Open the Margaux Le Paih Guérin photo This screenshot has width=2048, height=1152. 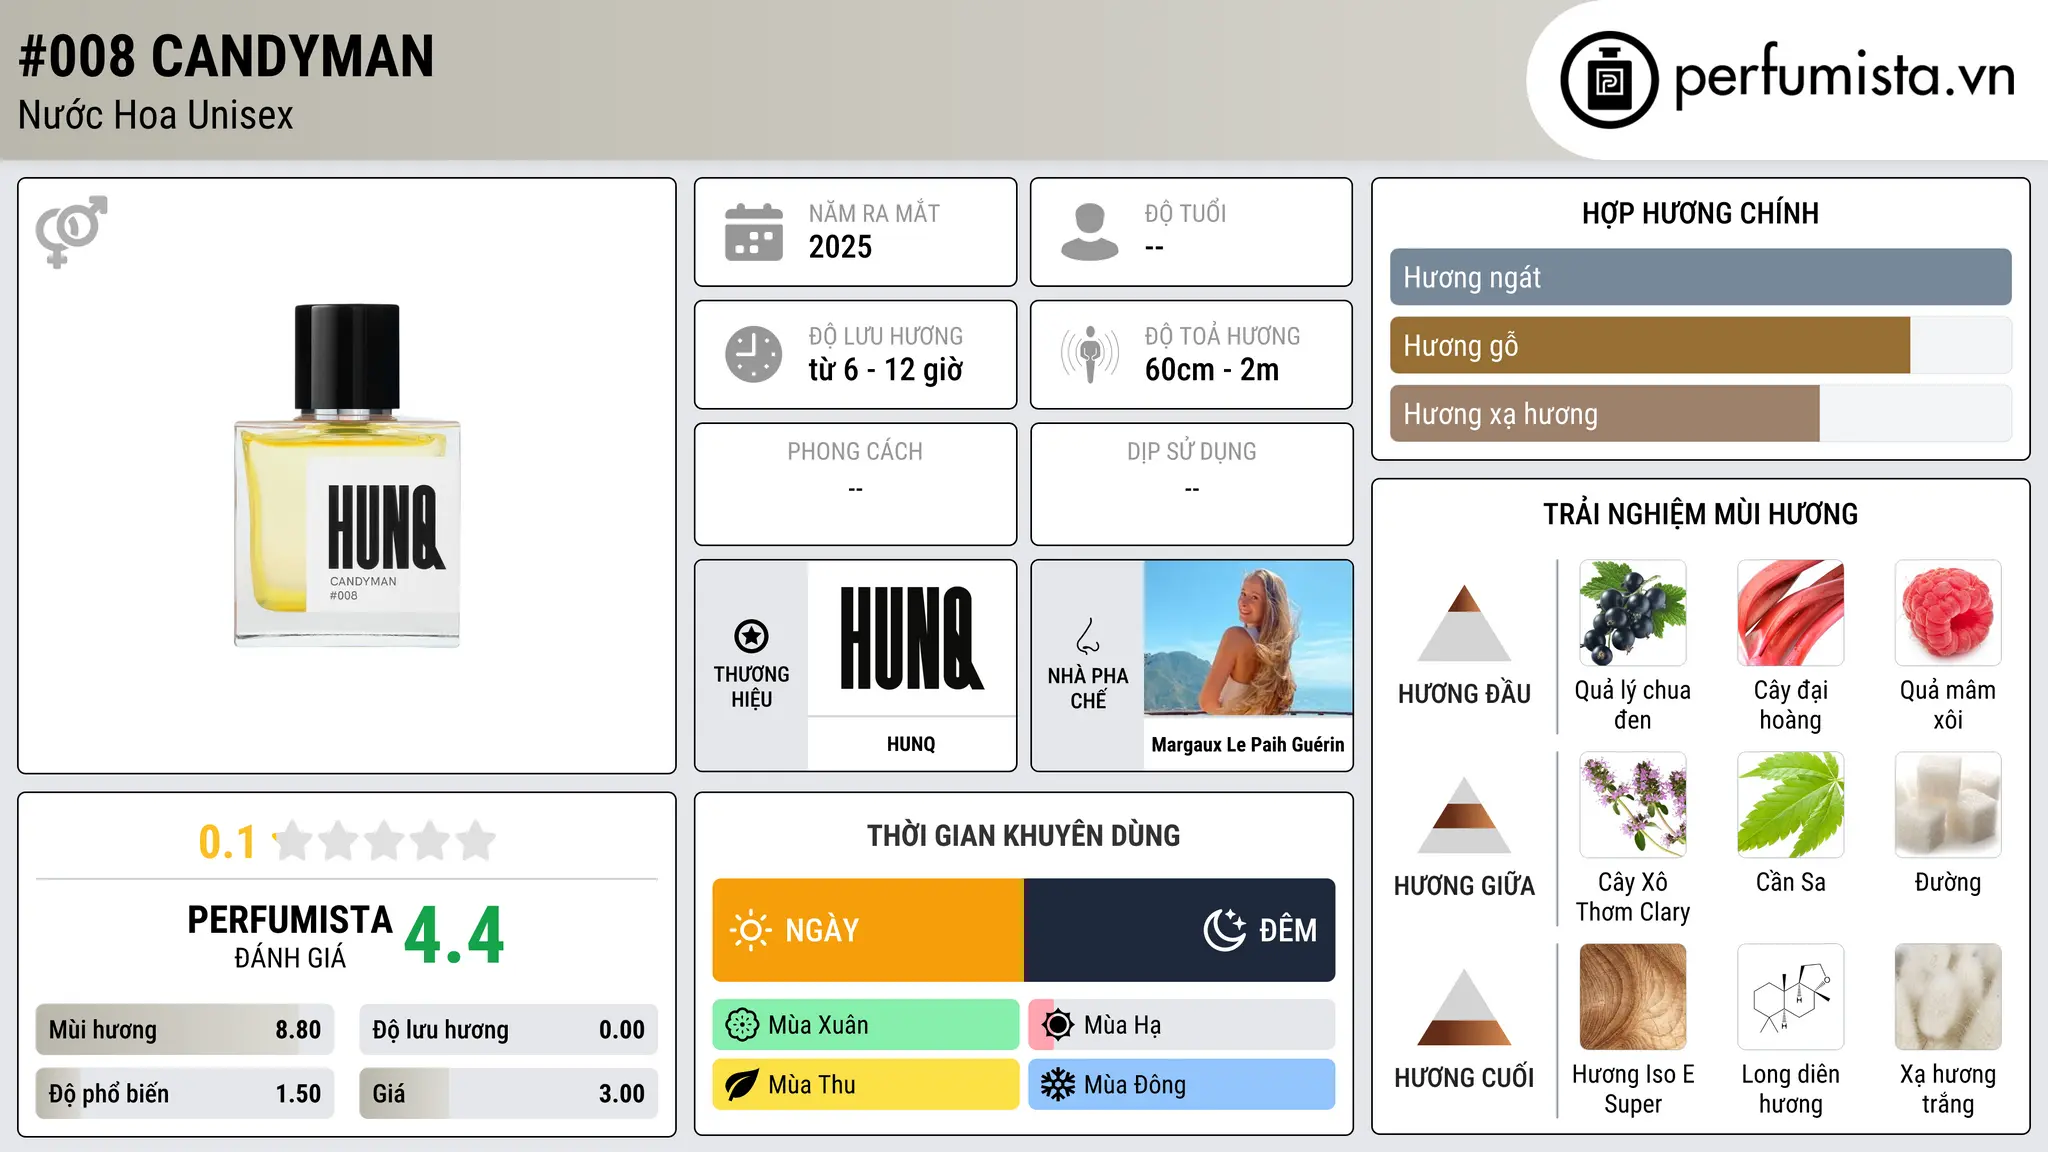(1248, 638)
